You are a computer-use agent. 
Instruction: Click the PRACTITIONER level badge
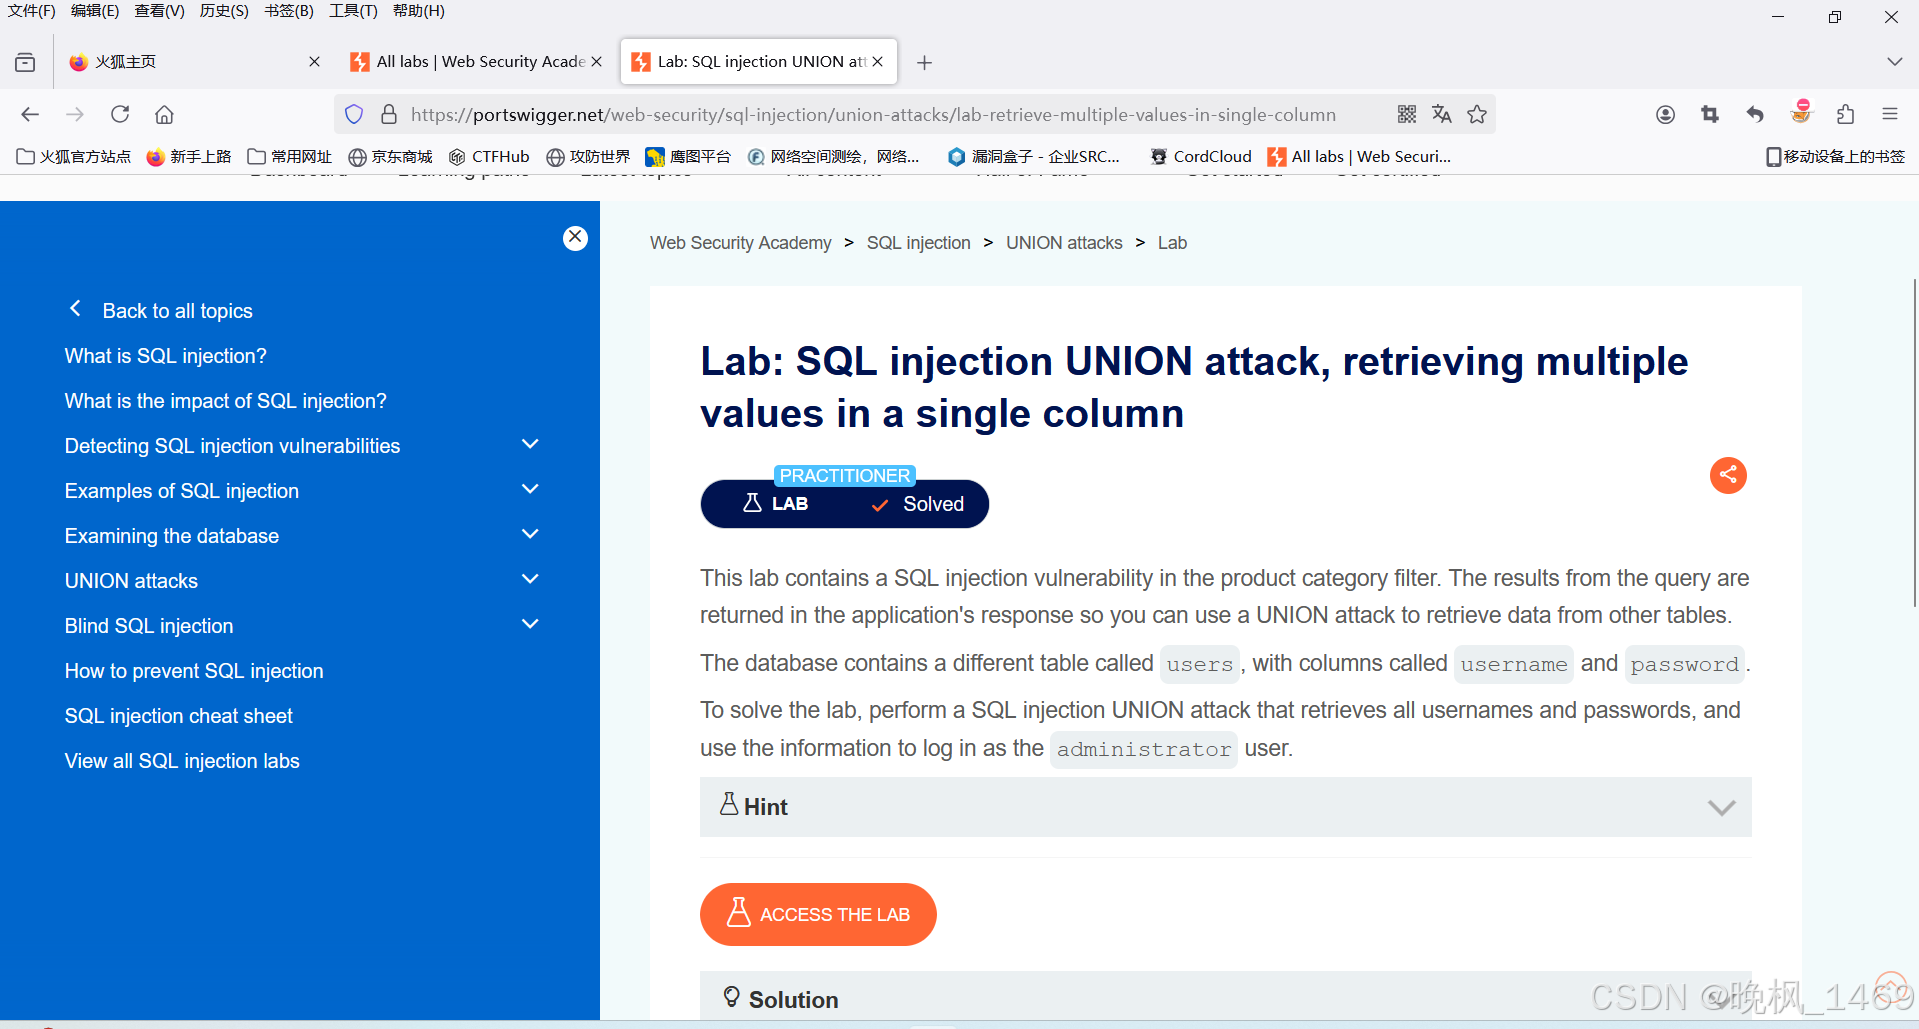(x=843, y=475)
